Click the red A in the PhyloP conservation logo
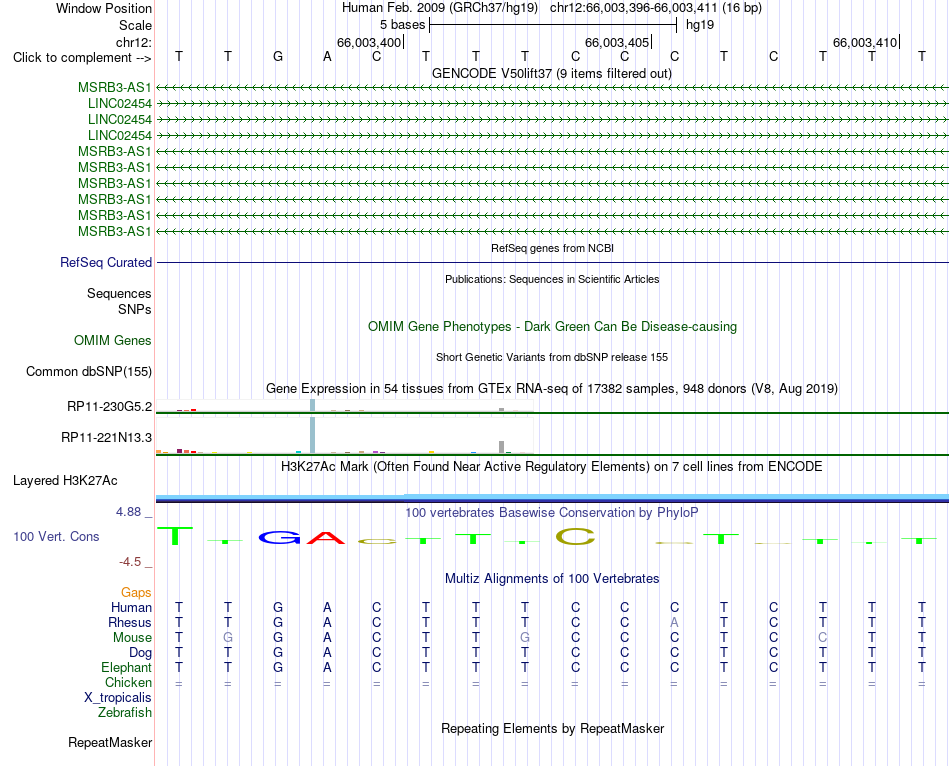This screenshot has height=766, width=950. [326, 537]
